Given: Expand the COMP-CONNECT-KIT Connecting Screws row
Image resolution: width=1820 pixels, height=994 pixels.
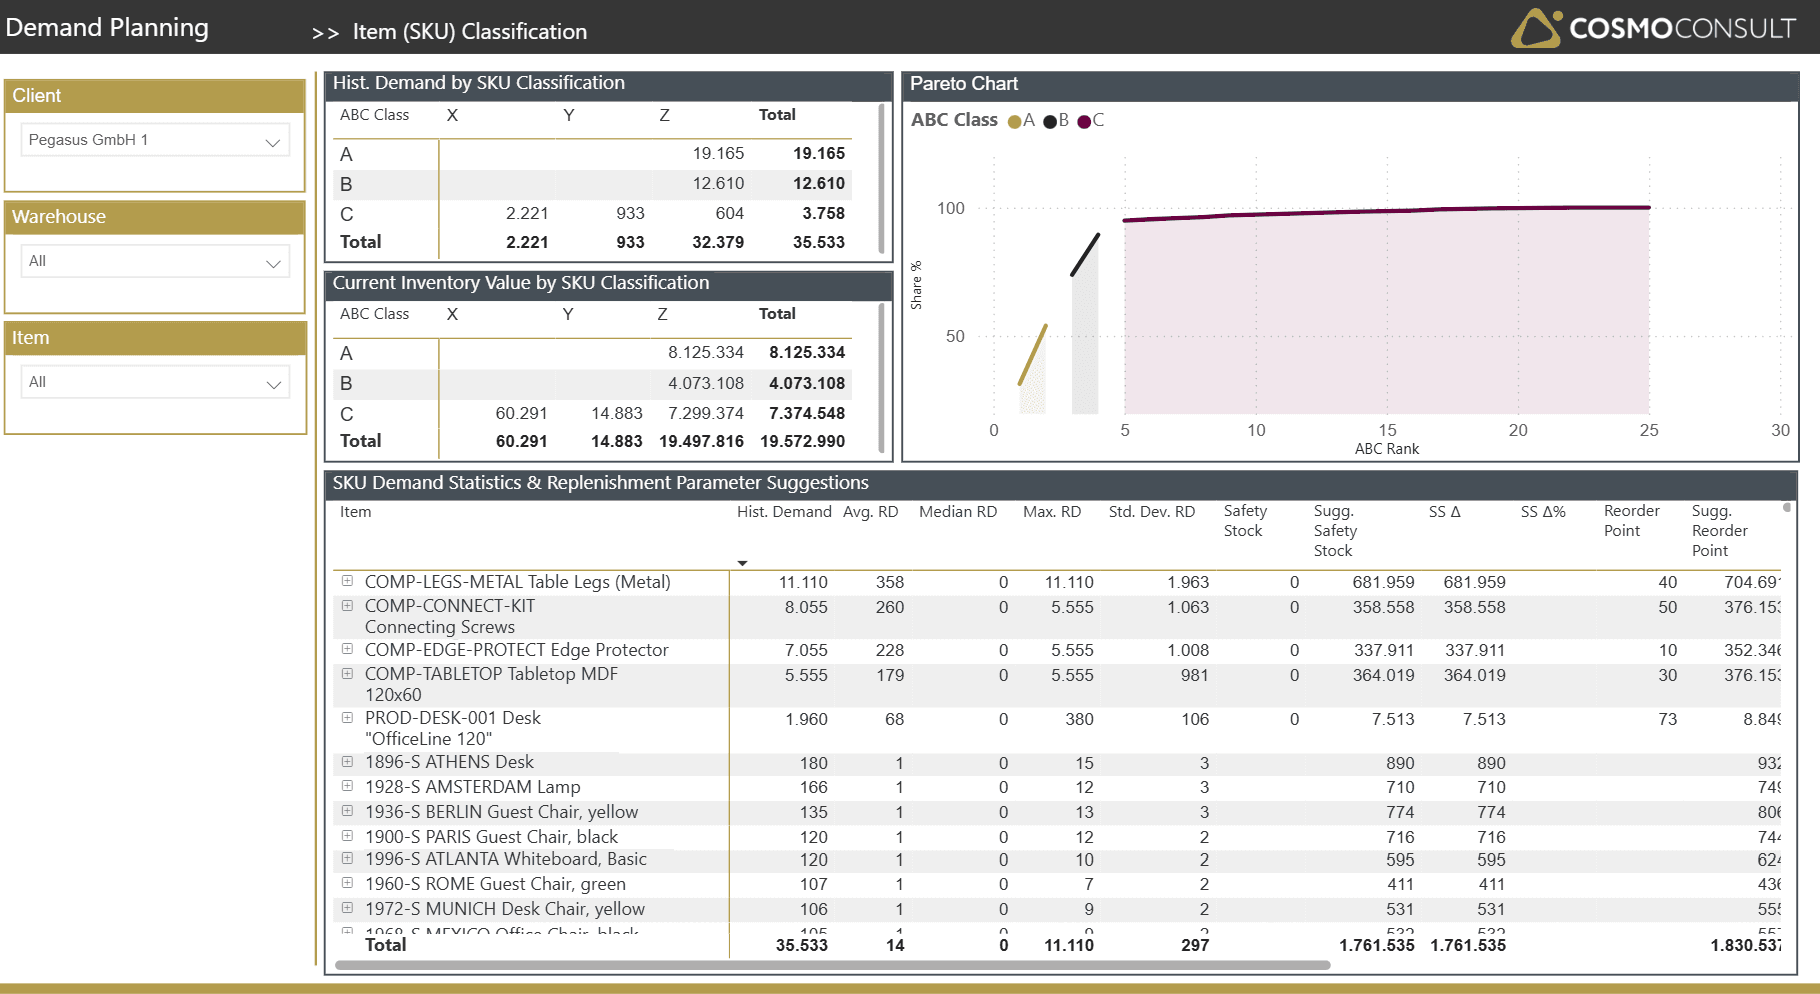Looking at the screenshot, I should tap(347, 606).
